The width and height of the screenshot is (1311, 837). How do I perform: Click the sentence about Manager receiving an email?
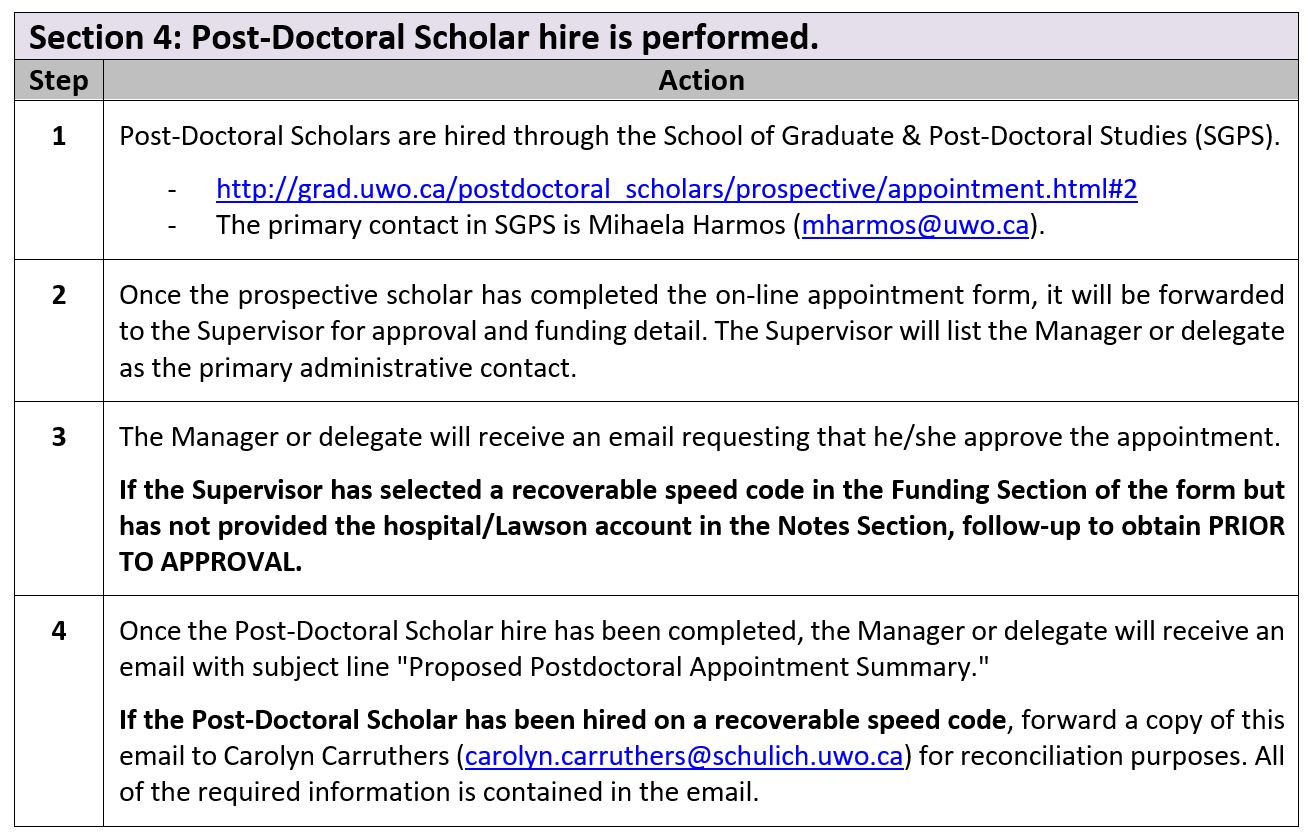pyautogui.click(x=699, y=437)
